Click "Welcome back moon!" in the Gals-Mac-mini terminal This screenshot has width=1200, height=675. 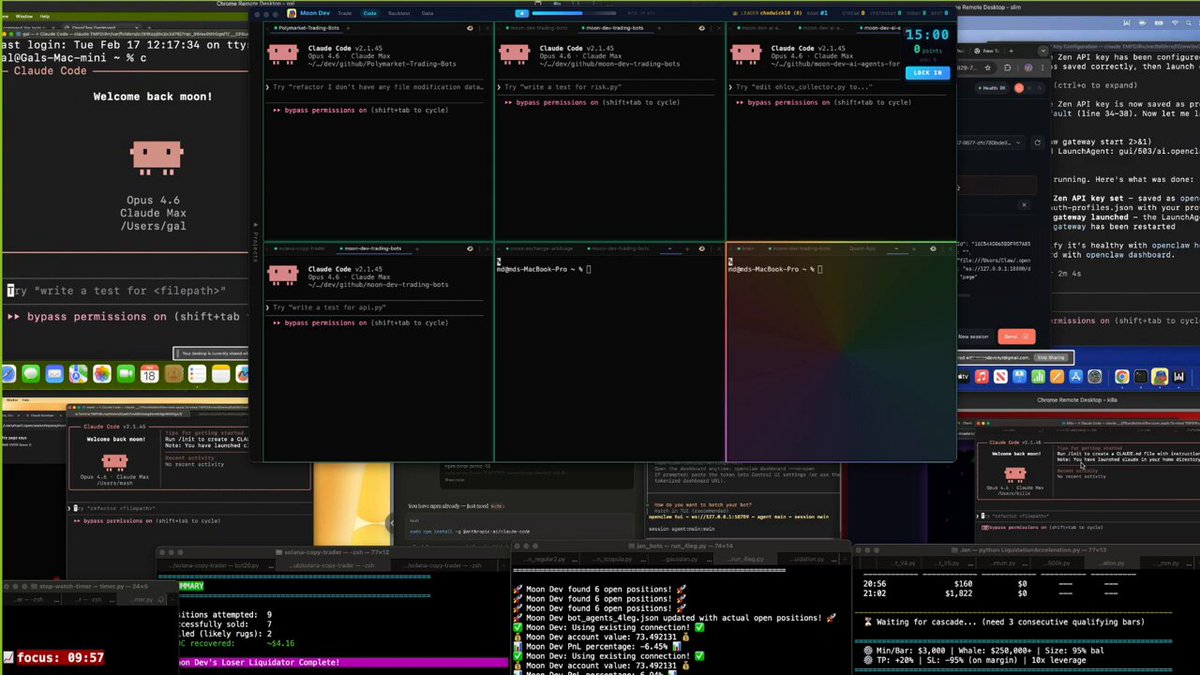[153, 97]
